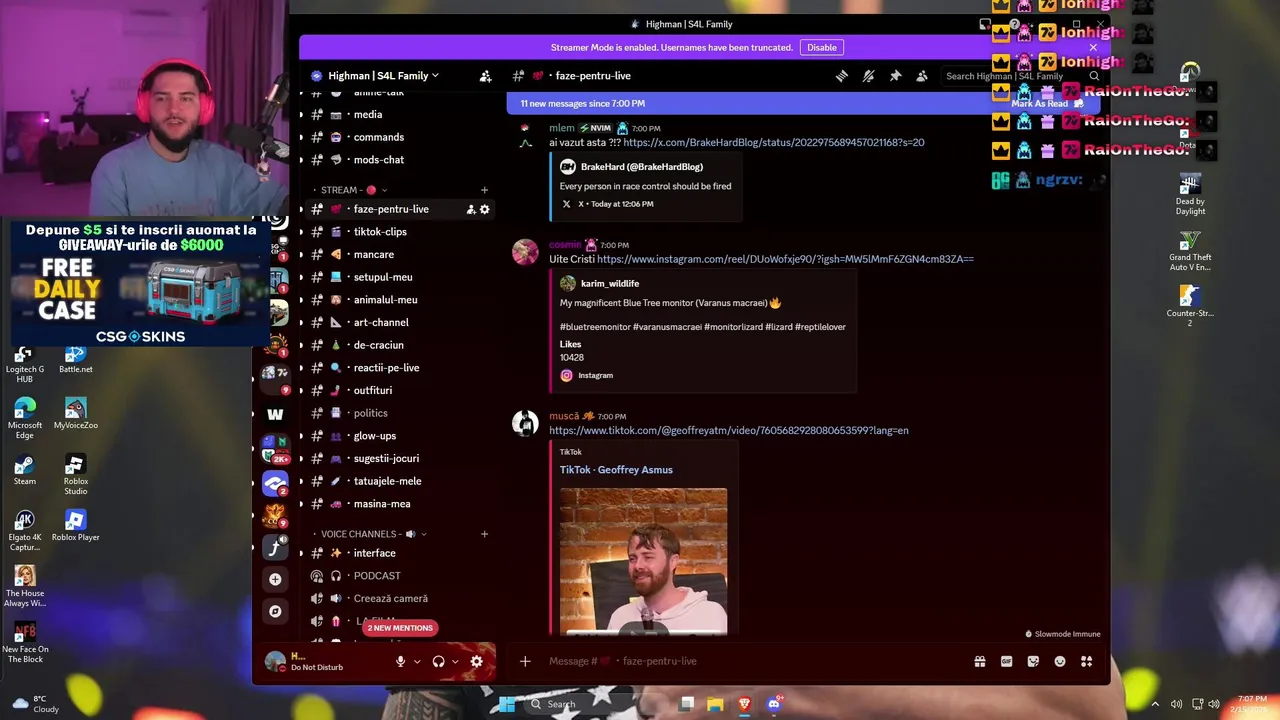Image resolution: width=1280 pixels, height=720 pixels.
Task: Mute microphone in the user panel
Action: tap(400, 661)
